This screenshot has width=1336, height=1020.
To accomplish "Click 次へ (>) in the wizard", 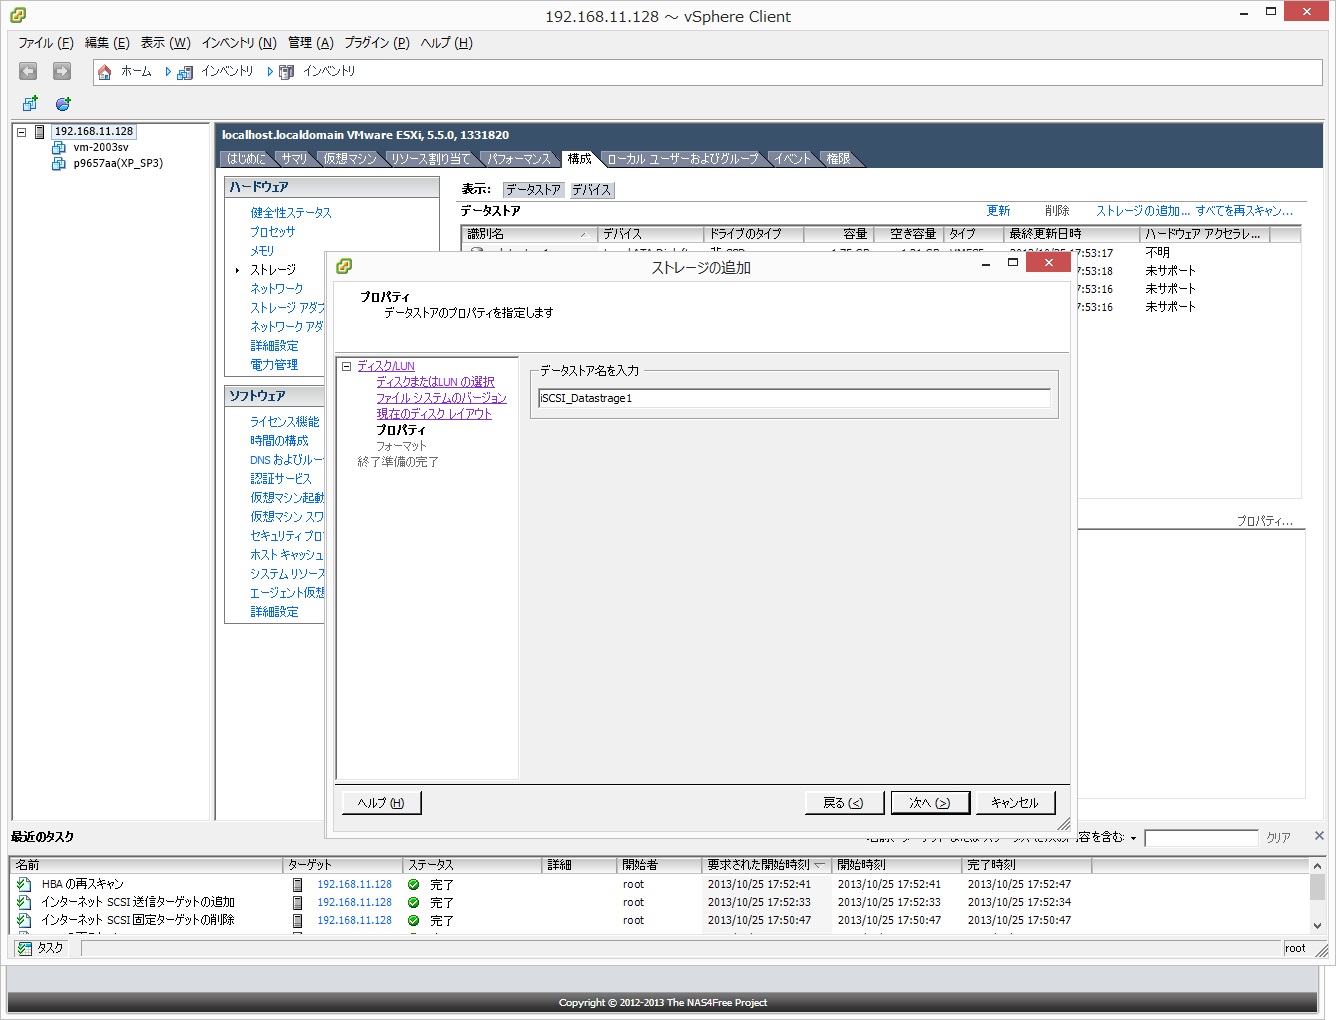I will (x=929, y=803).
